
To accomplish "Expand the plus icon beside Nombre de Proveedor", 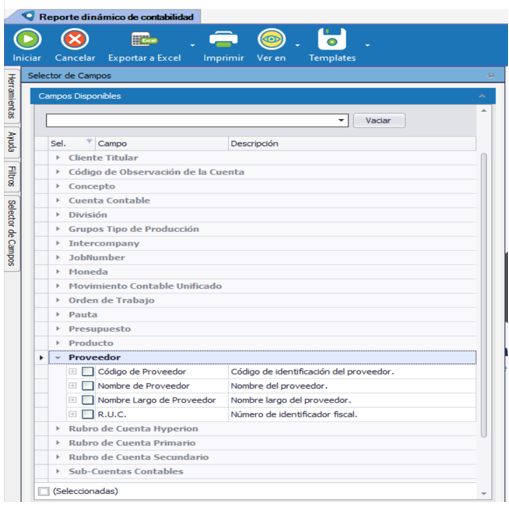I will [x=73, y=386].
